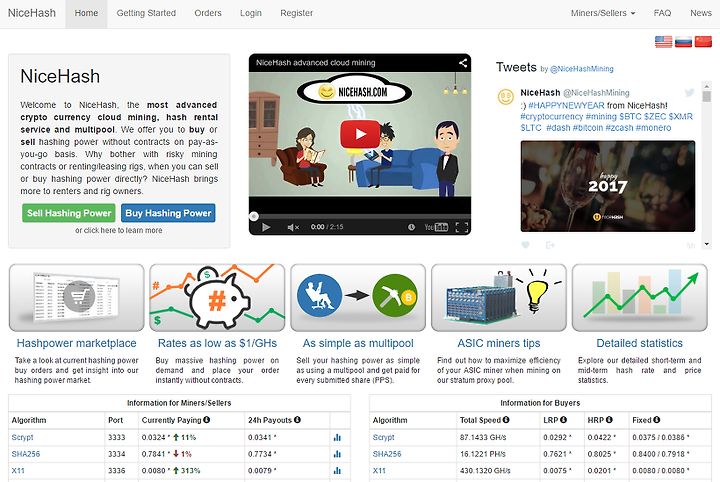
Task: Switch to Russian via the flag icon
Action: point(683,42)
